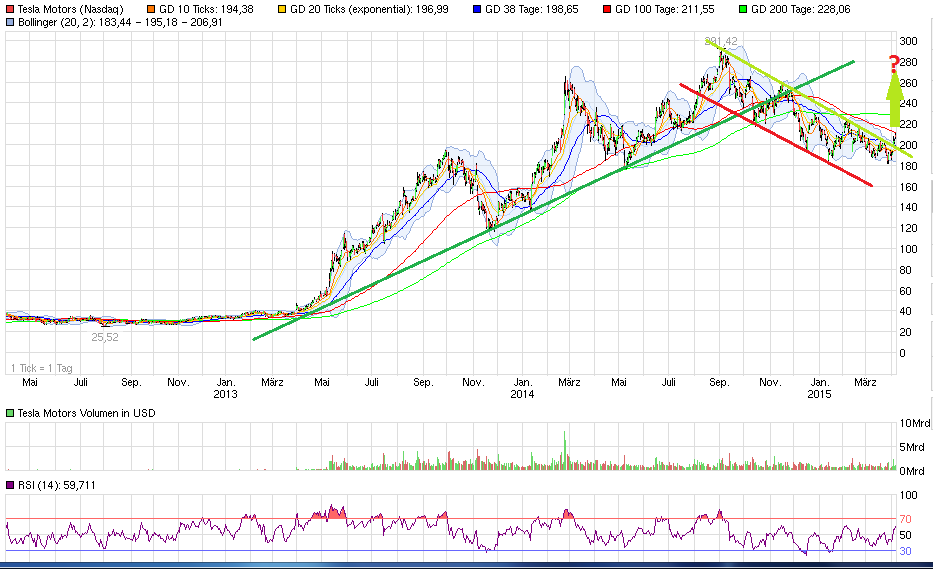Click the 'Jan. 2014' time axis label
This screenshot has width=933, height=569.
[x=522, y=388]
